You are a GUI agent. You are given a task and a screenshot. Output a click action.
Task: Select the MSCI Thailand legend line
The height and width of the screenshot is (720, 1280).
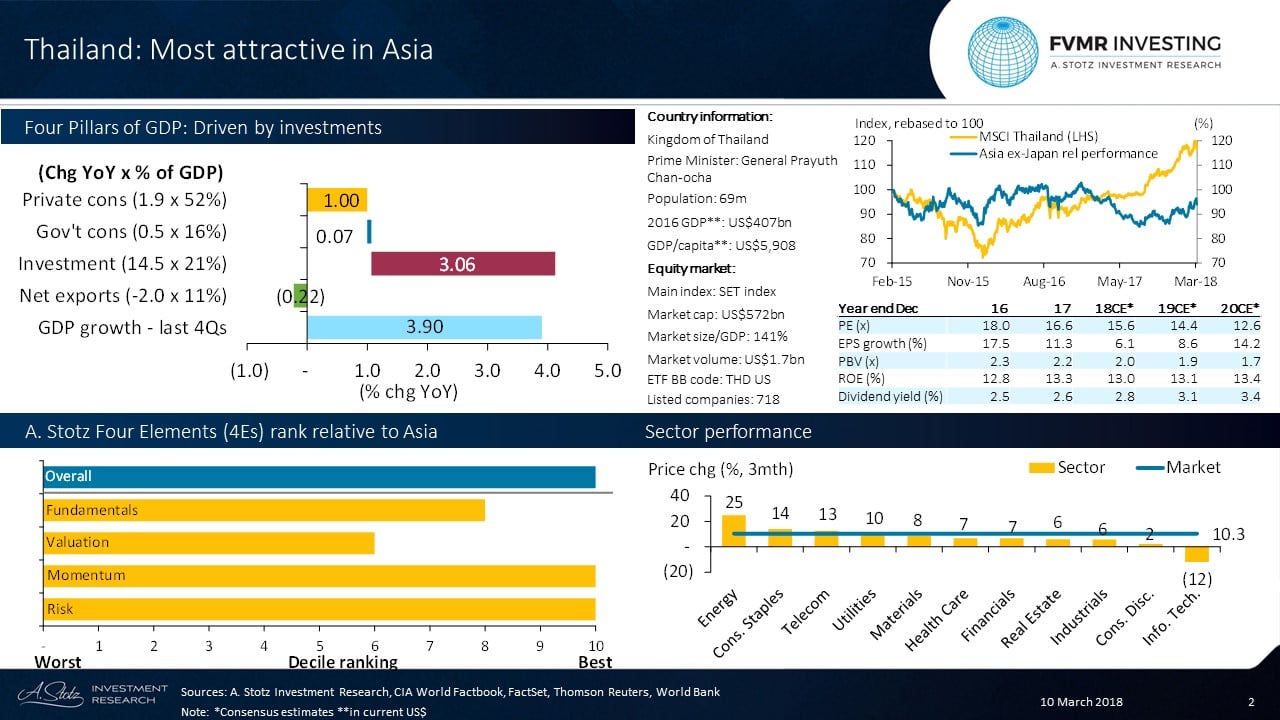(x=962, y=136)
